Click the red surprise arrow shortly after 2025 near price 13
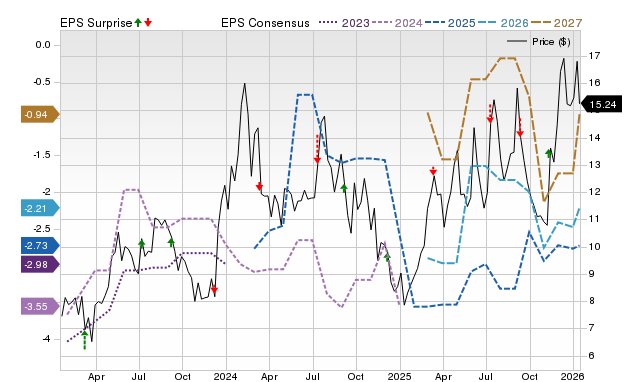The width and height of the screenshot is (640, 382). [433, 171]
